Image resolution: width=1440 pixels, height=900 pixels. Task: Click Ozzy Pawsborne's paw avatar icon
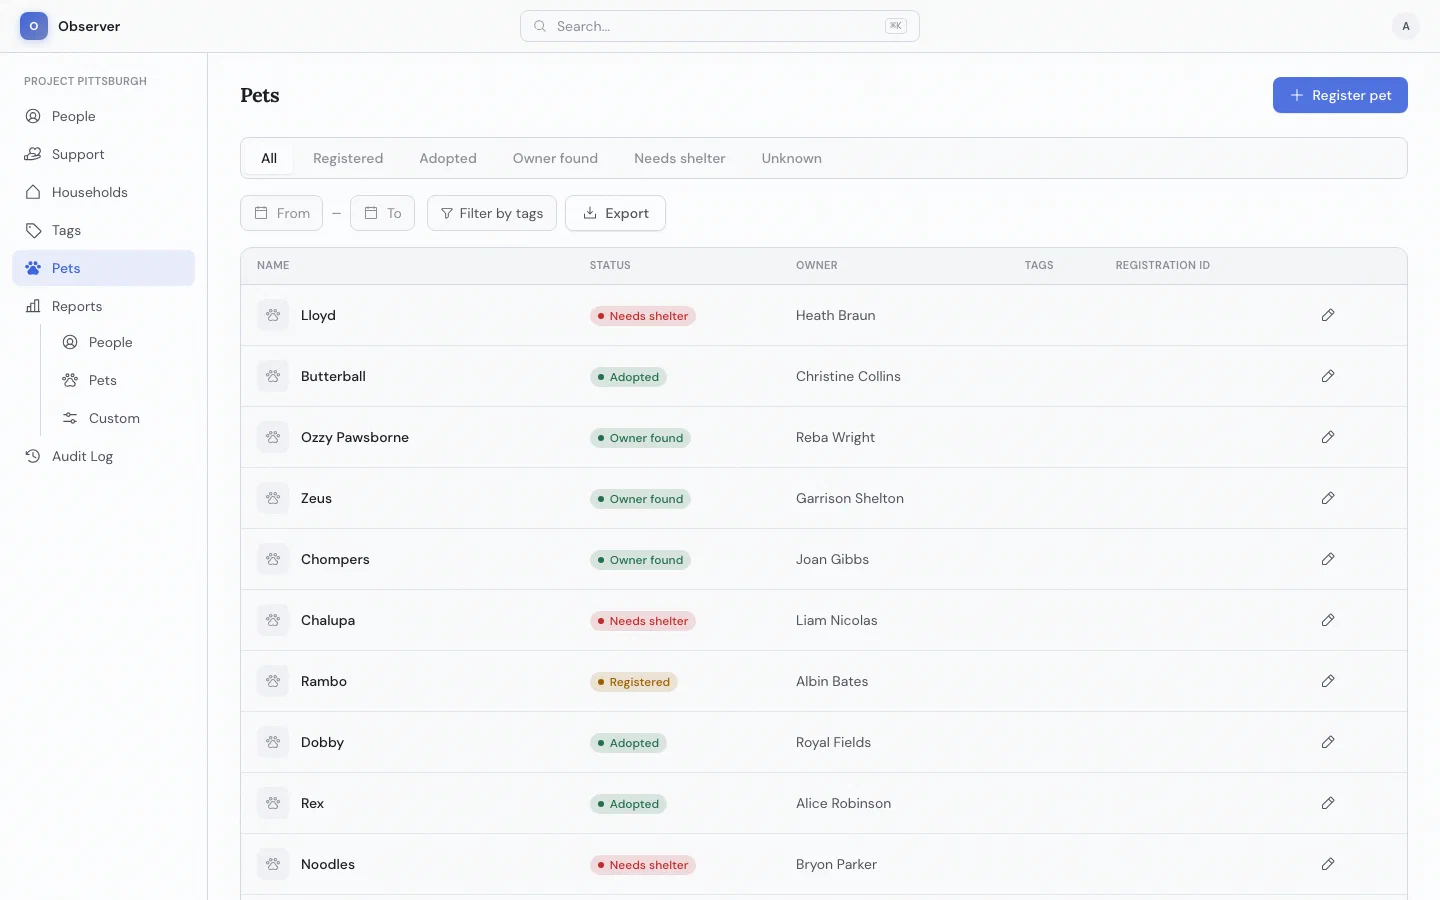[x=273, y=437]
